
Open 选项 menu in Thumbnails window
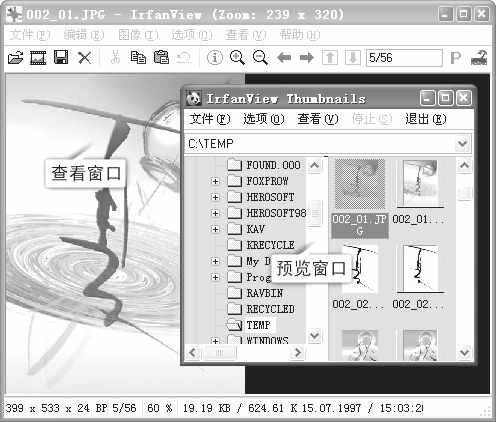264,119
